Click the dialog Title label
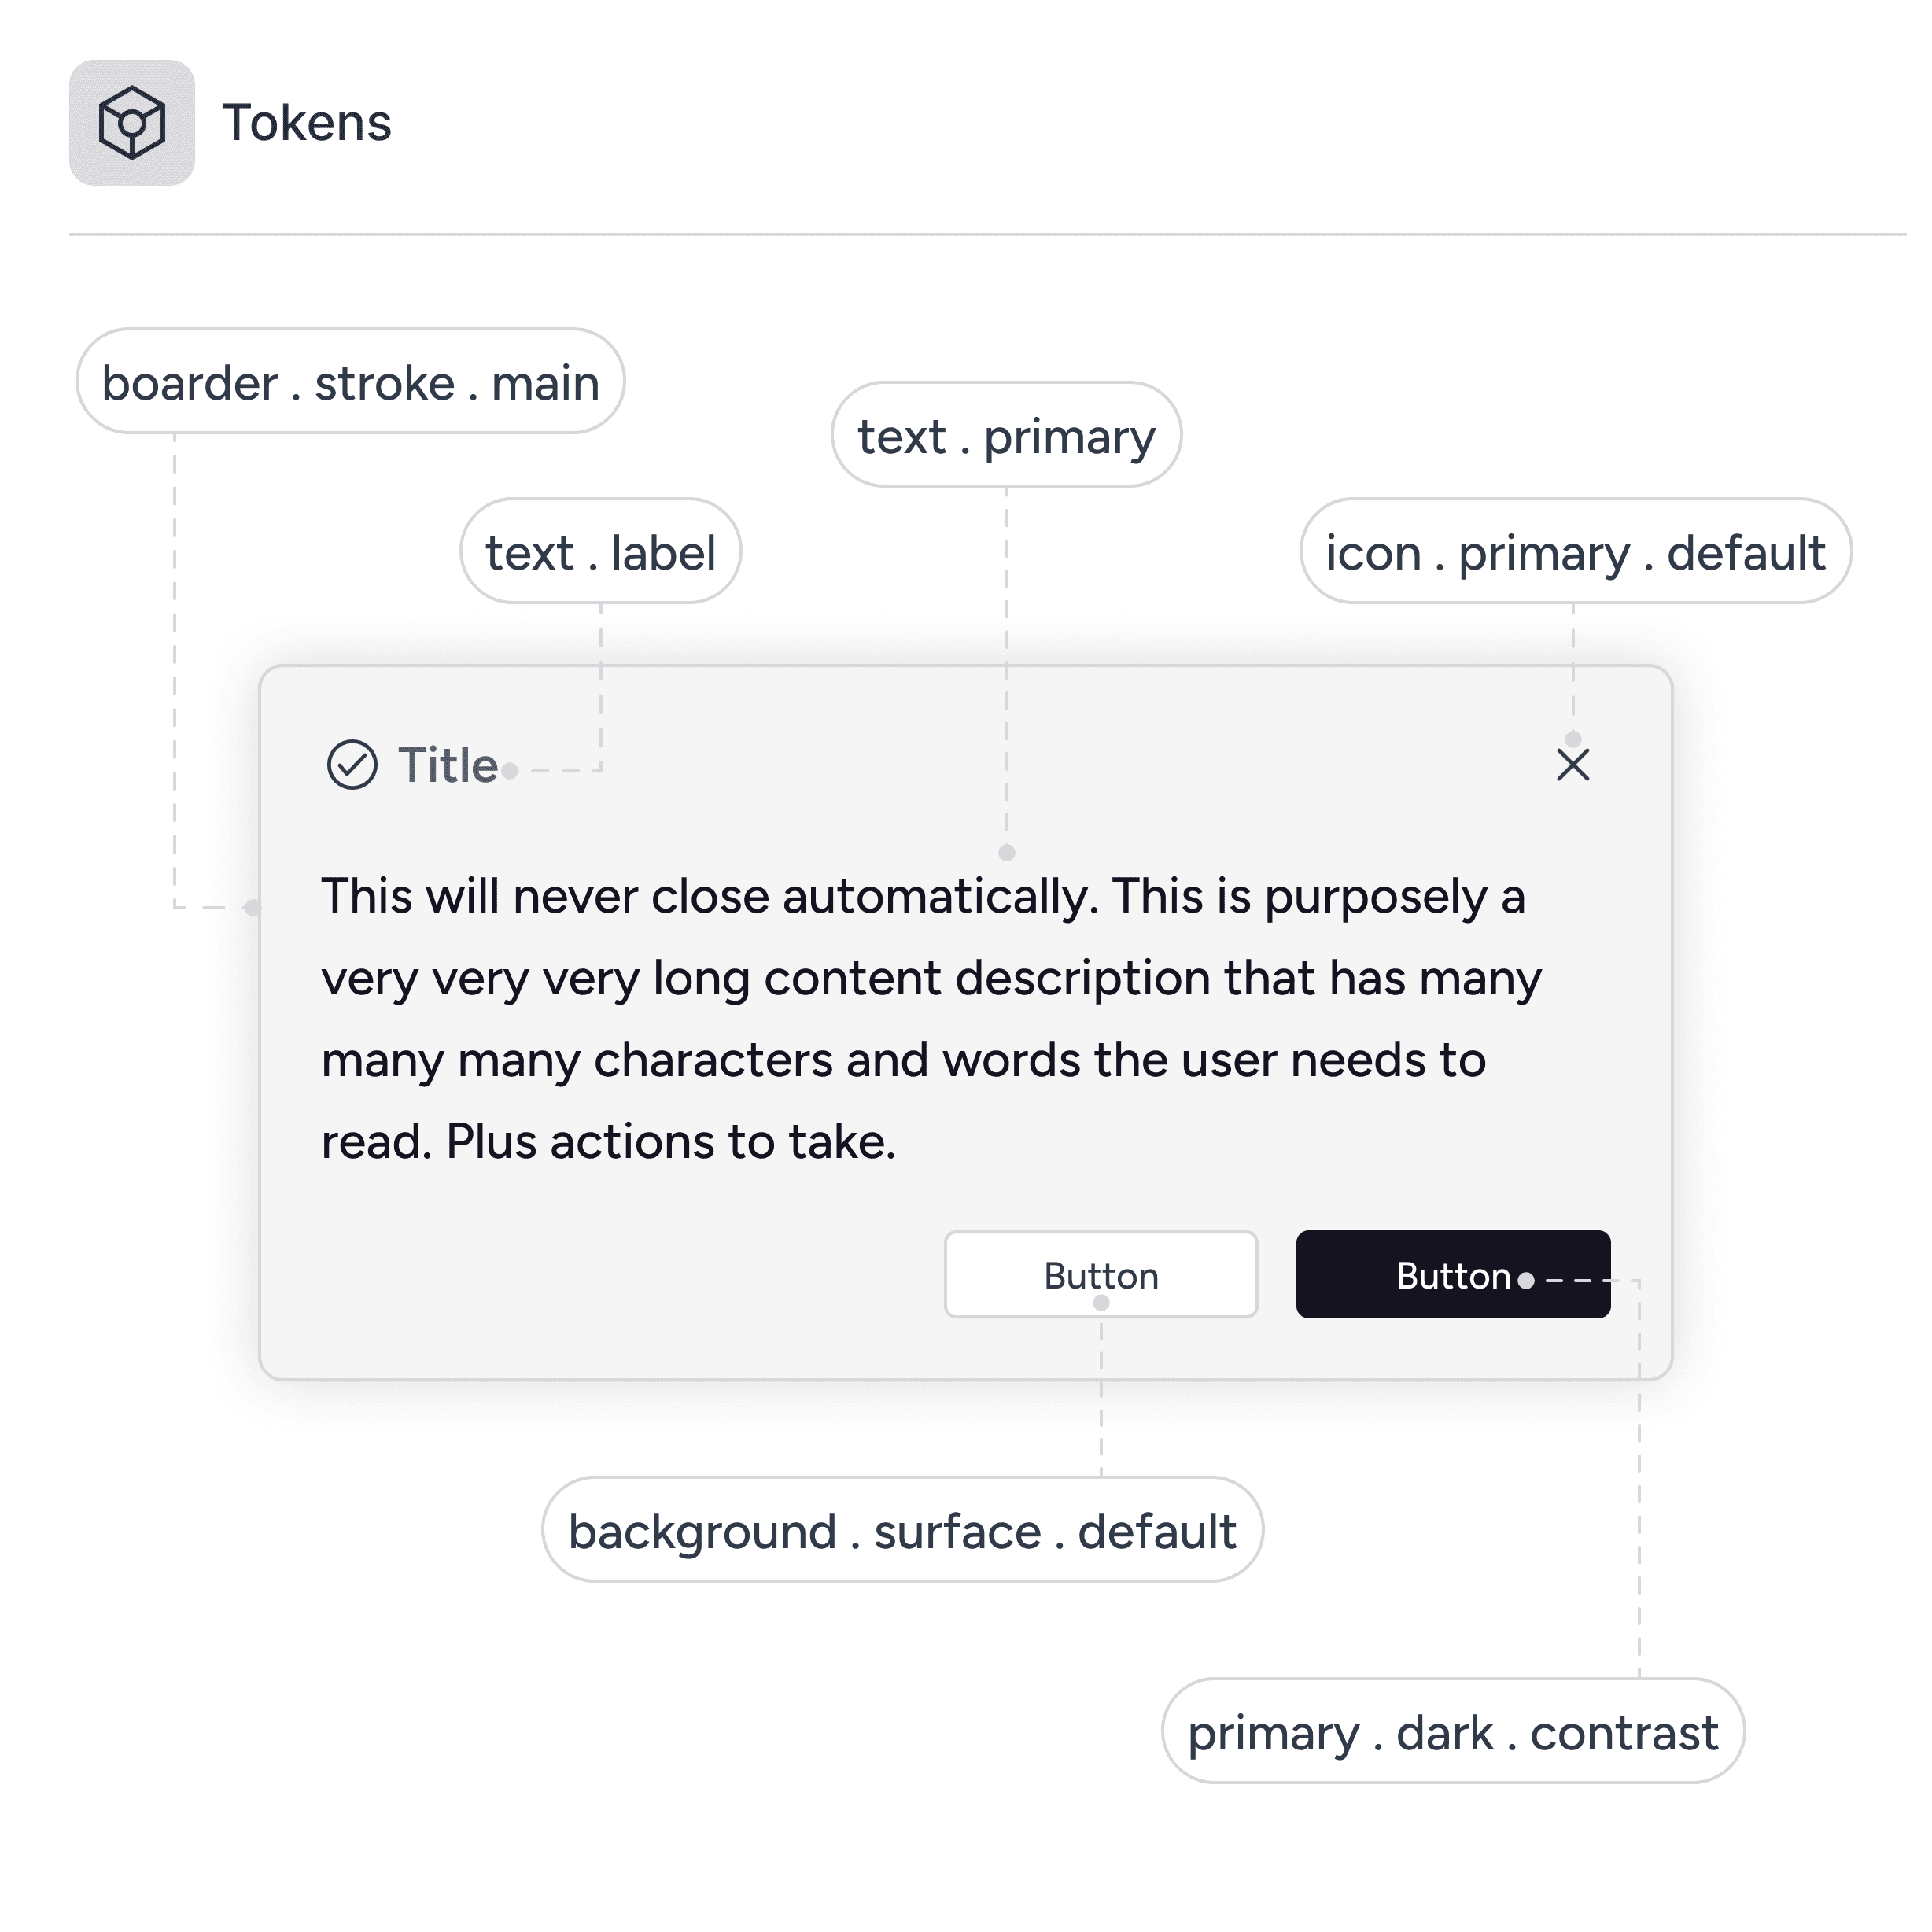Viewport: 1932px width, 1932px height. pos(448,765)
